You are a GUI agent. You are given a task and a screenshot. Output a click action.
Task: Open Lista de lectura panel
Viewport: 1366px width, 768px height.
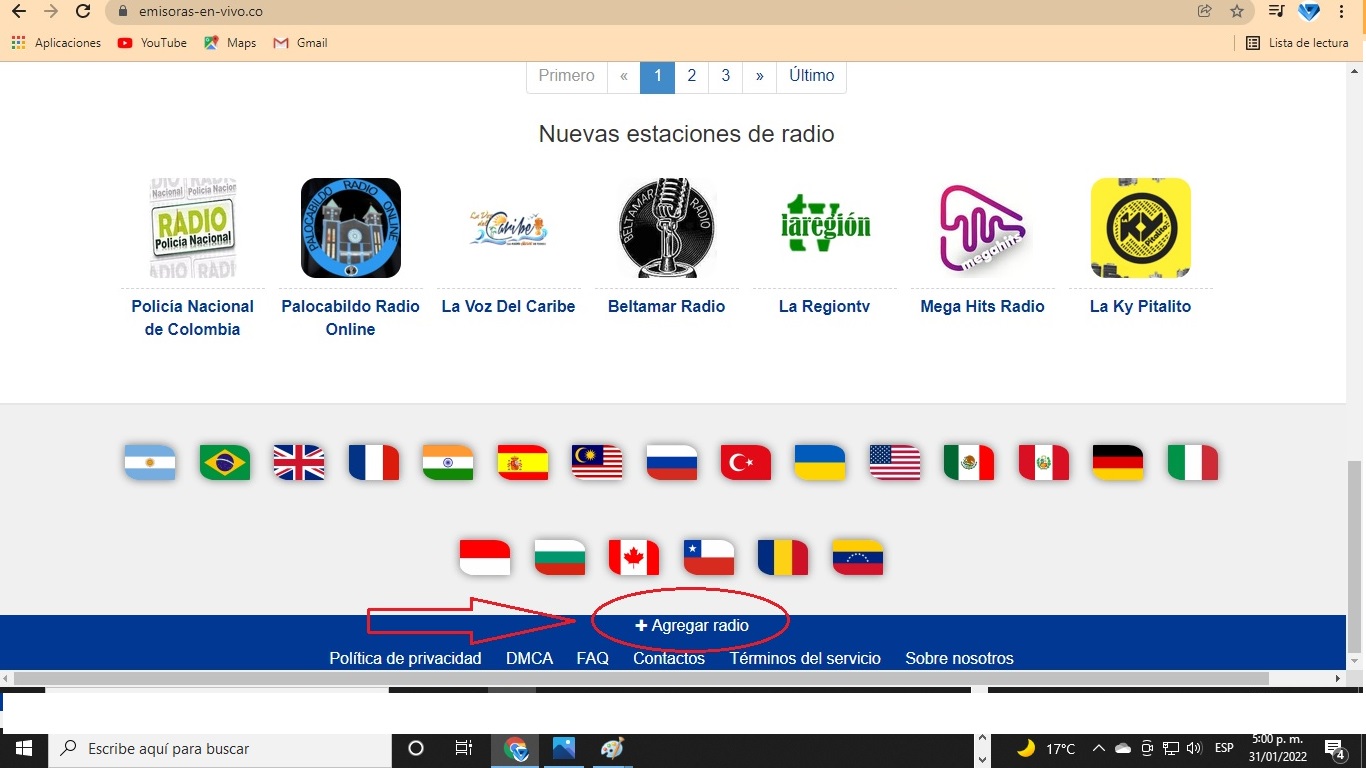point(1297,43)
